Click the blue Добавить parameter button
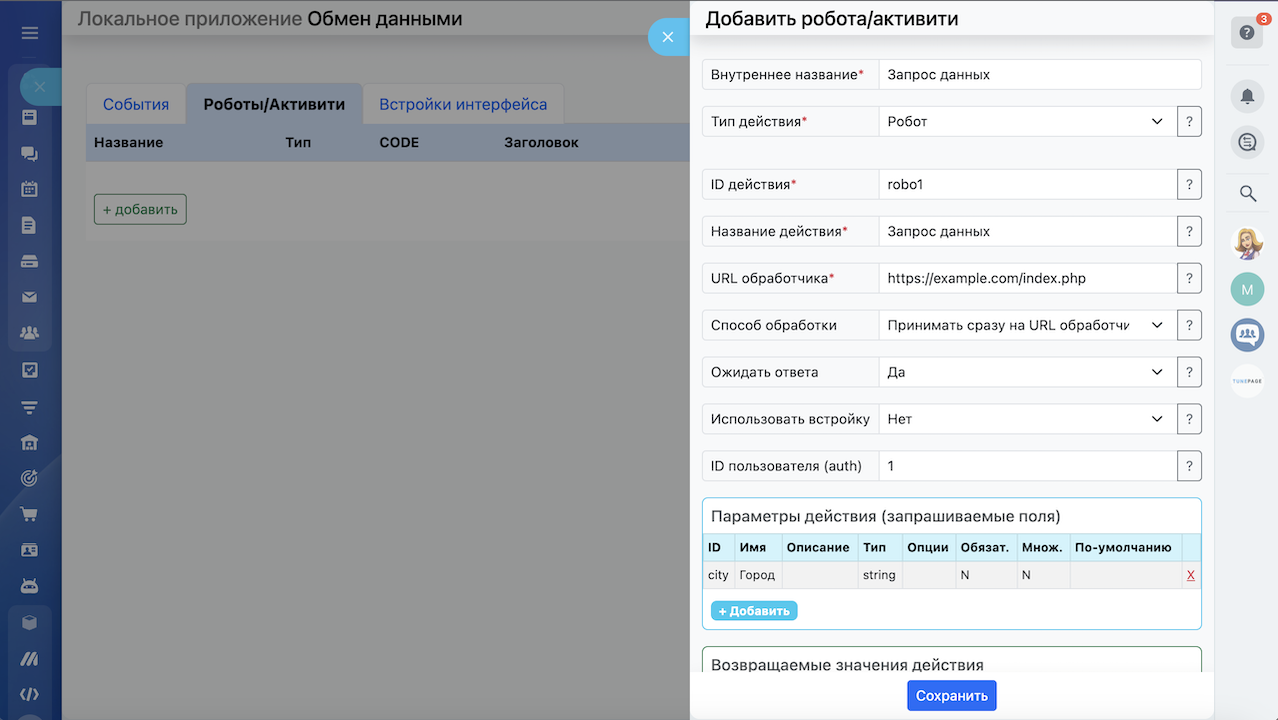This screenshot has width=1278, height=720. (x=754, y=610)
